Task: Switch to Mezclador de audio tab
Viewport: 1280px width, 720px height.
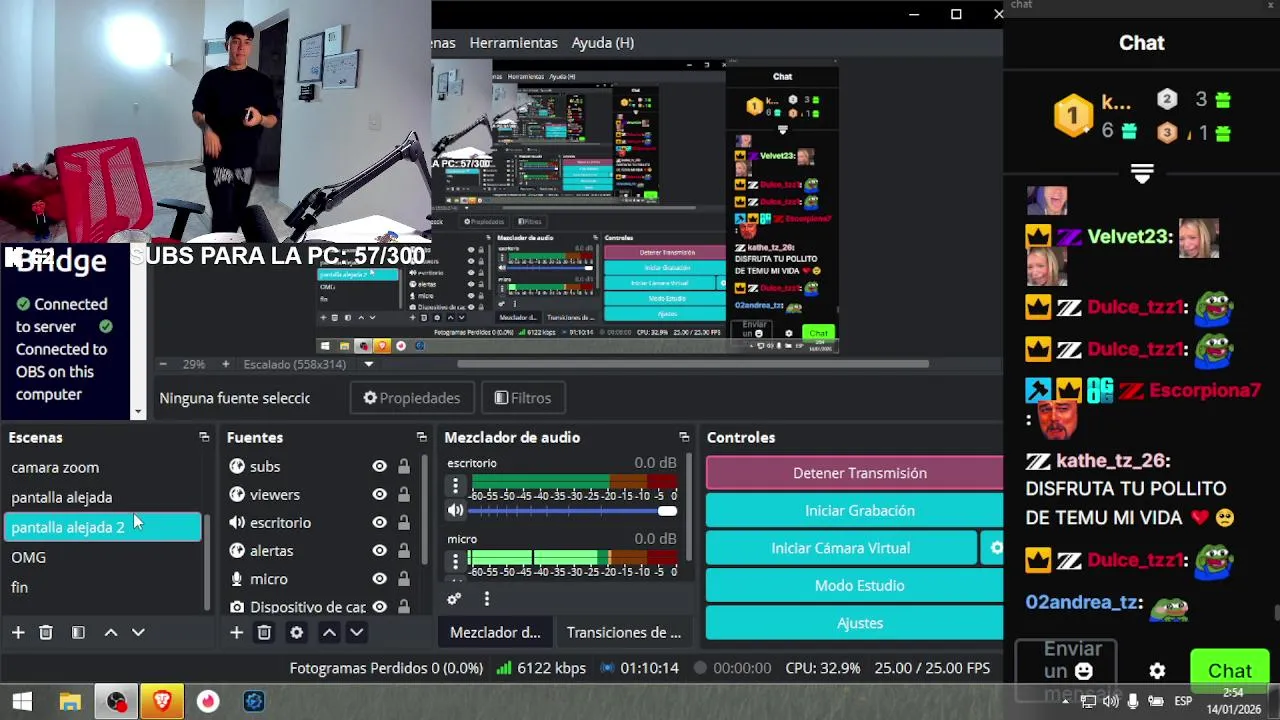Action: click(x=495, y=632)
